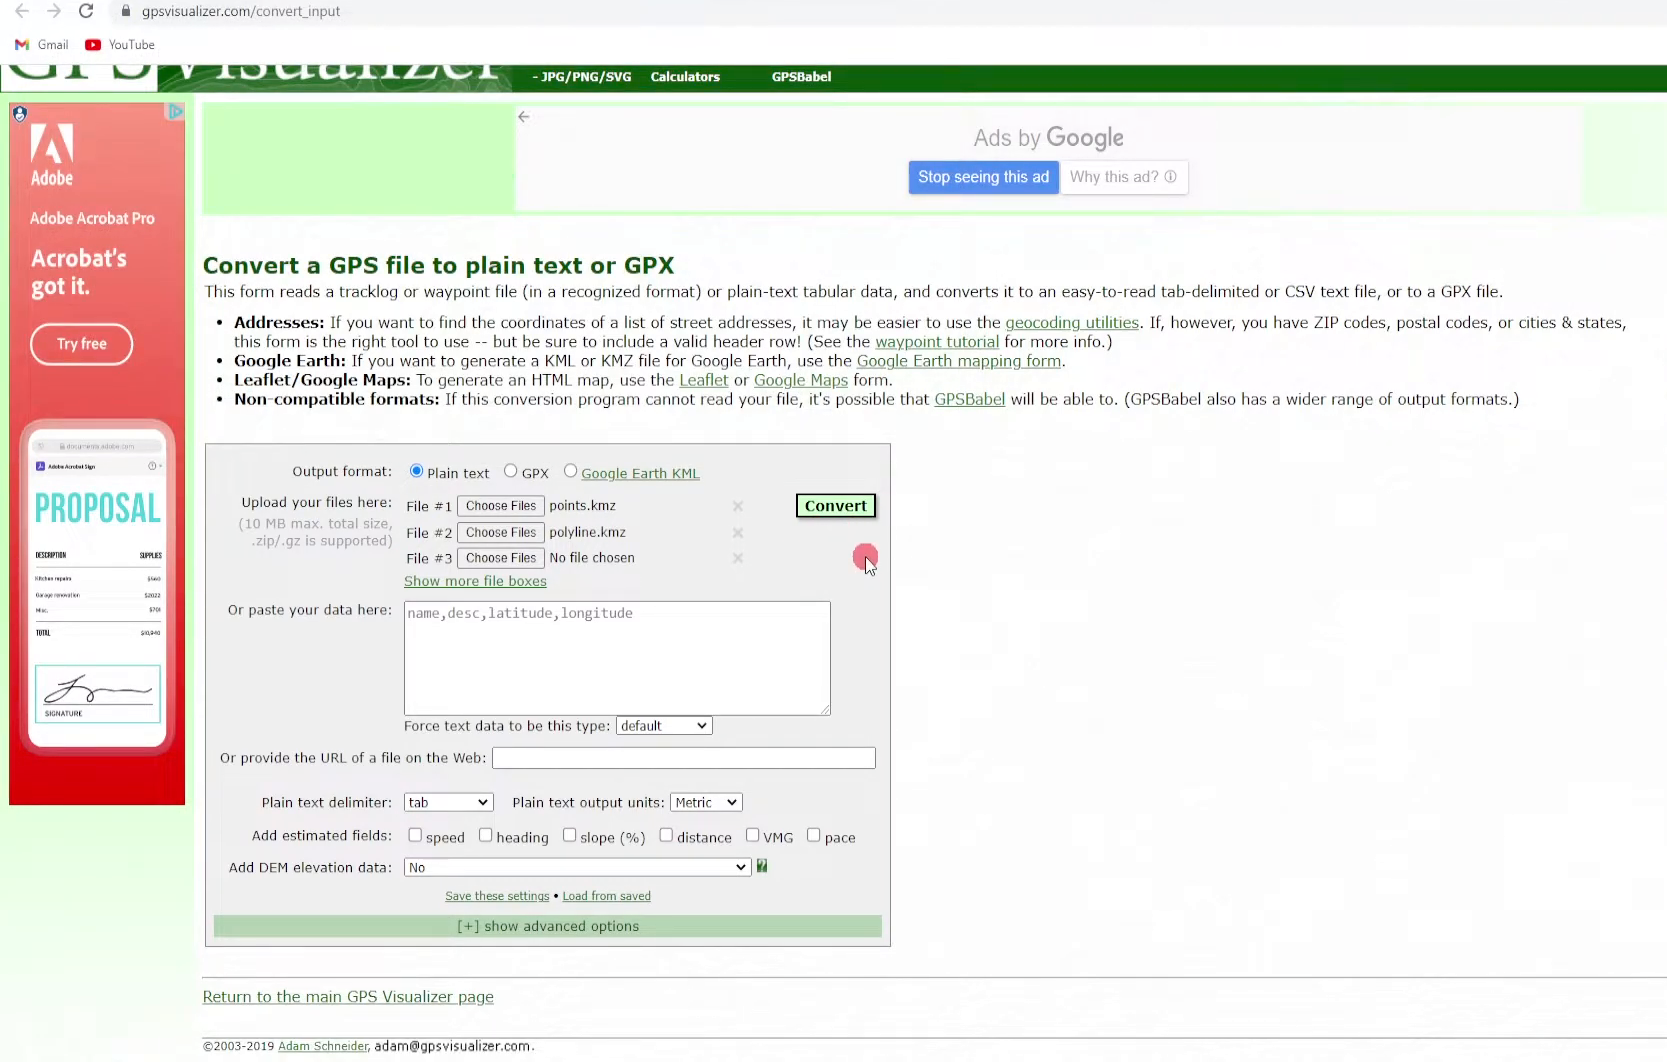The width and height of the screenshot is (1667, 1062).
Task: Click the points.kmz file name
Action: point(583,506)
